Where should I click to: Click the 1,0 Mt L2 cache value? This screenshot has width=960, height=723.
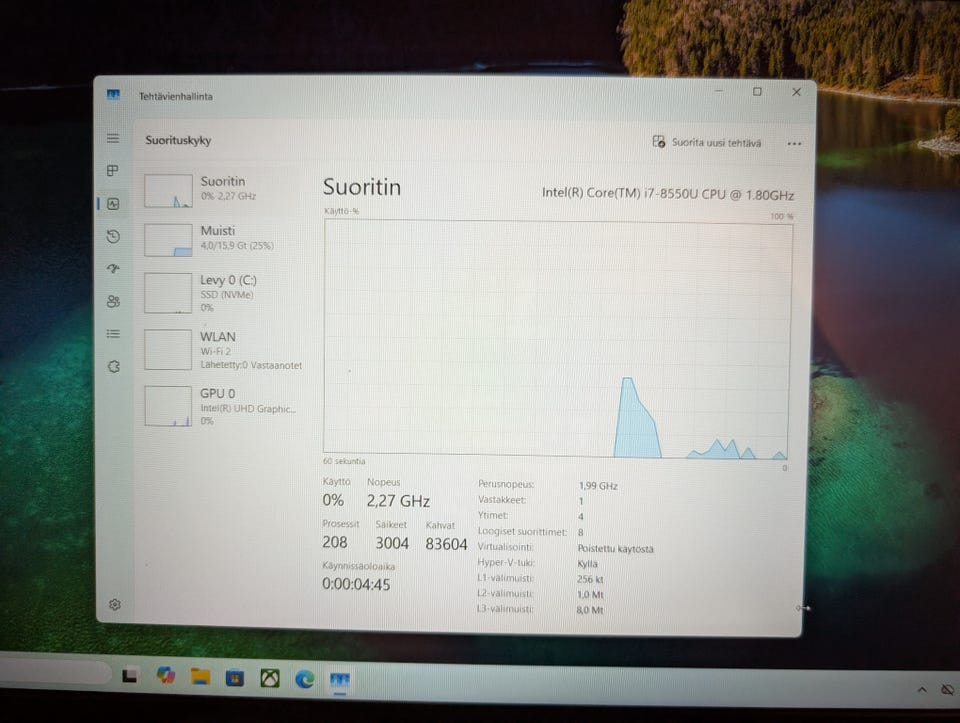[x=590, y=595]
